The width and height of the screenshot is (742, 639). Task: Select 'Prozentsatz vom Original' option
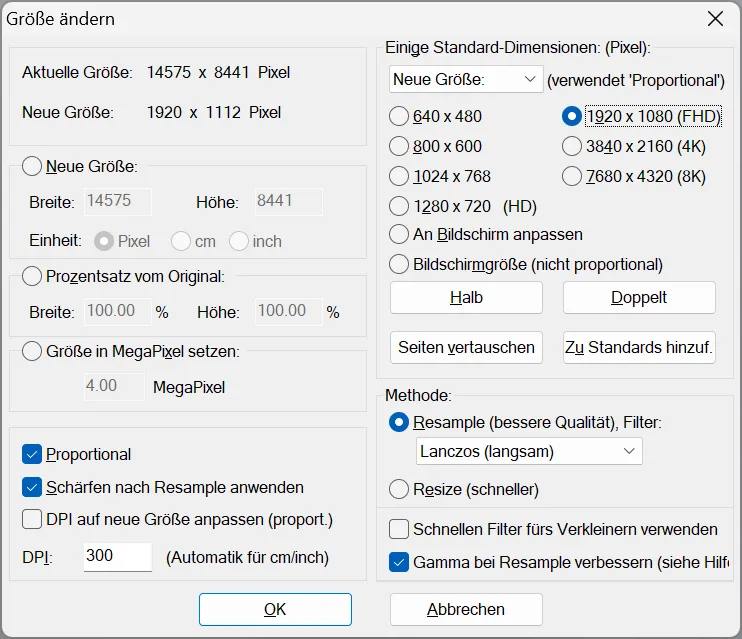click(x=32, y=276)
